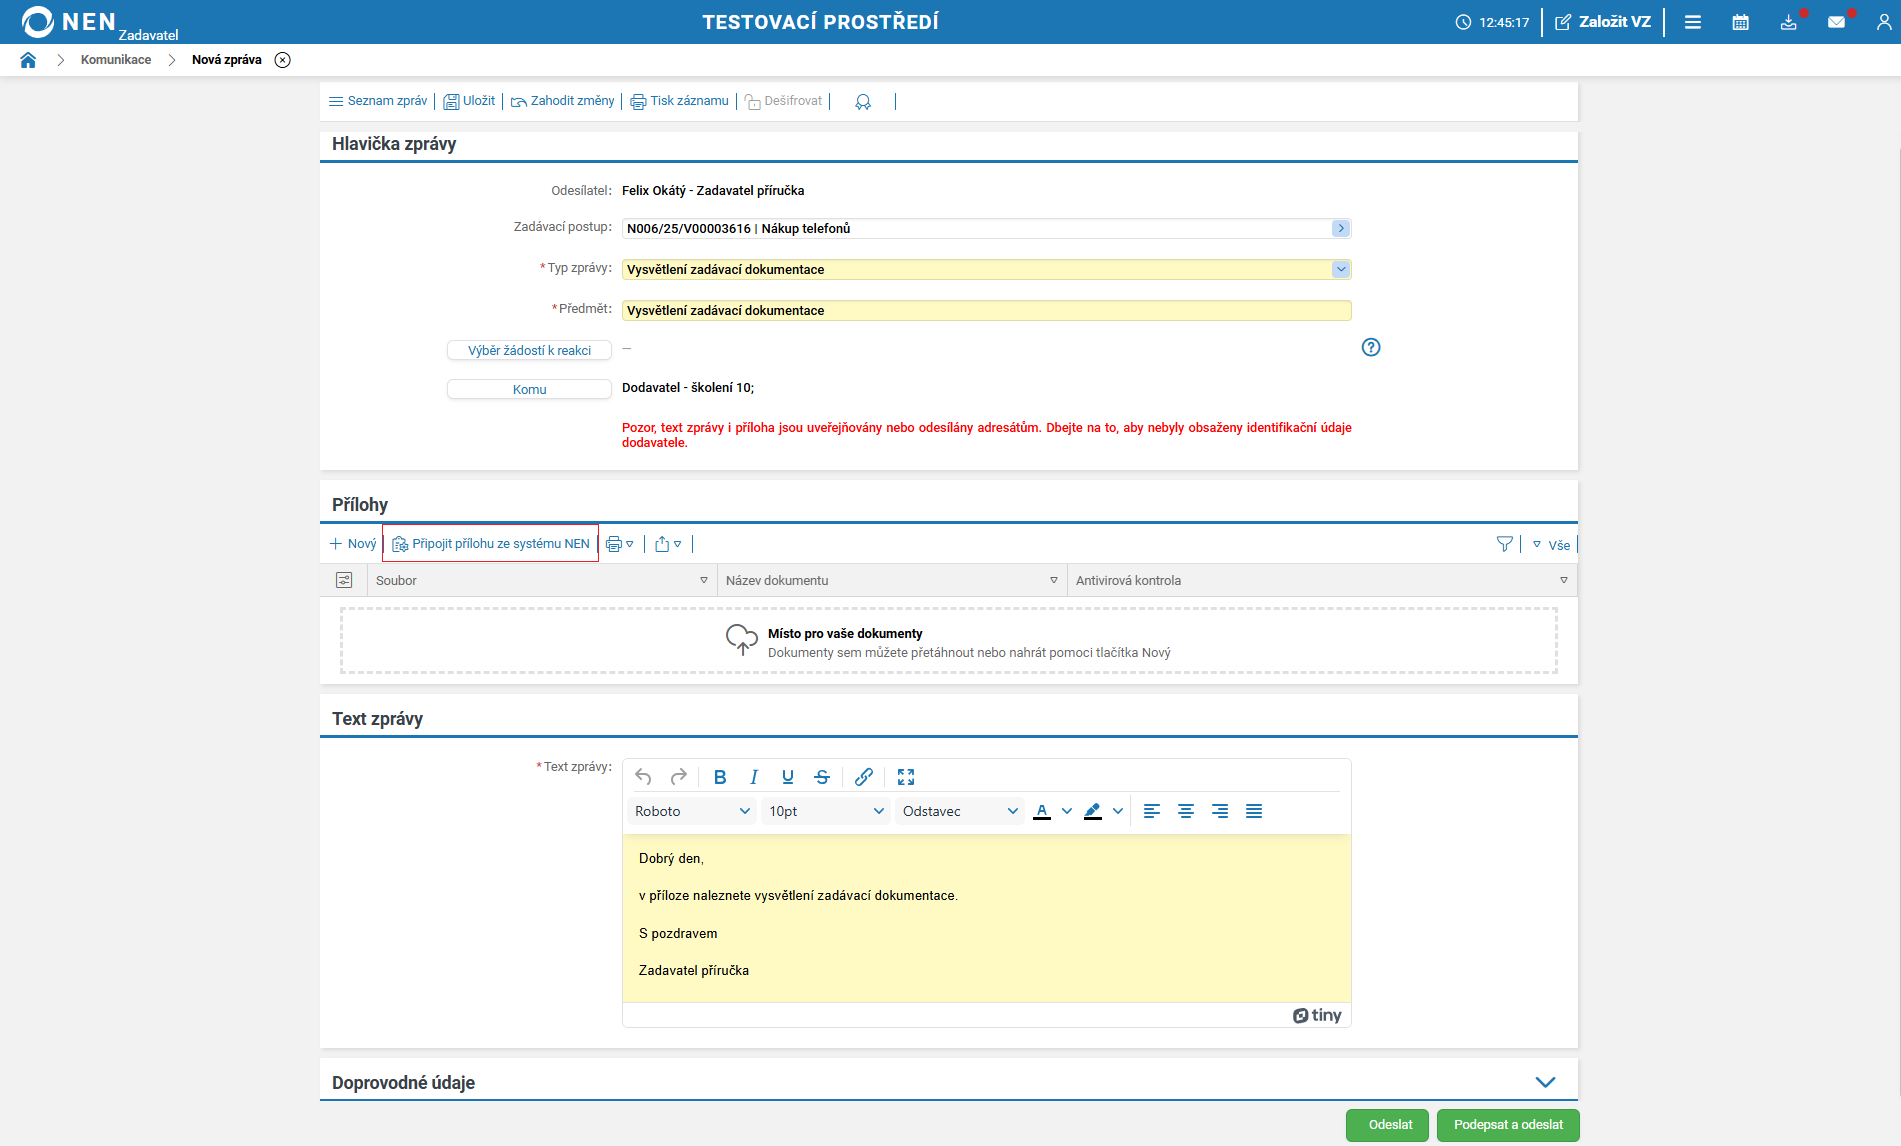The height and width of the screenshot is (1146, 1901).
Task: Open Seznam zpráv from toolbar
Action: [378, 101]
